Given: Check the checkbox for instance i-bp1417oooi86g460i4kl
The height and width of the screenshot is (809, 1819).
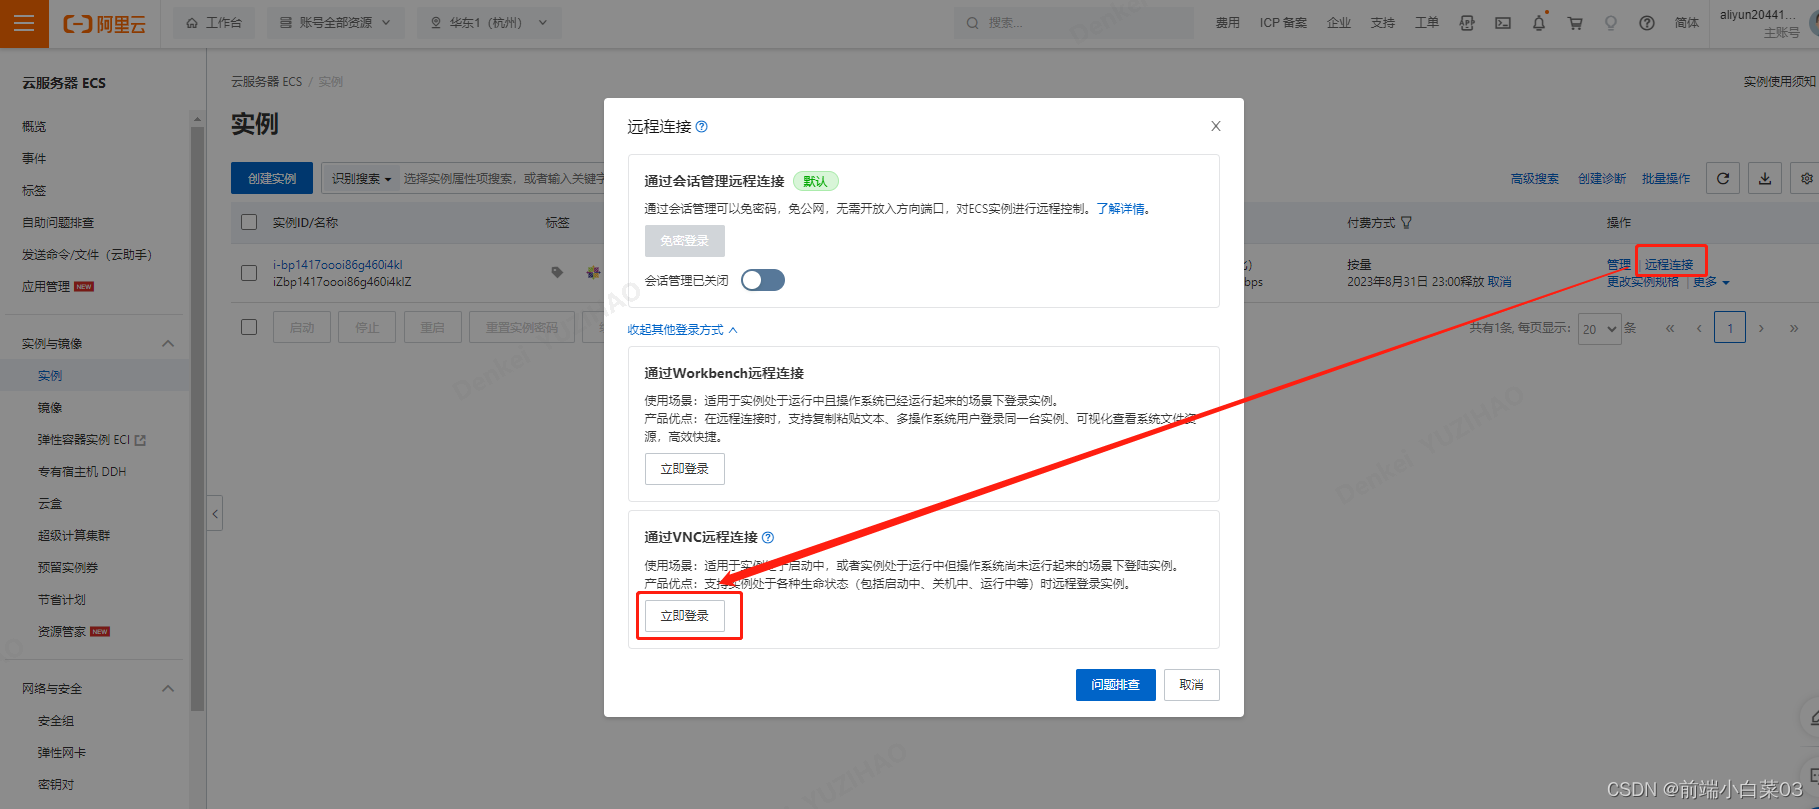Looking at the screenshot, I should point(250,272).
